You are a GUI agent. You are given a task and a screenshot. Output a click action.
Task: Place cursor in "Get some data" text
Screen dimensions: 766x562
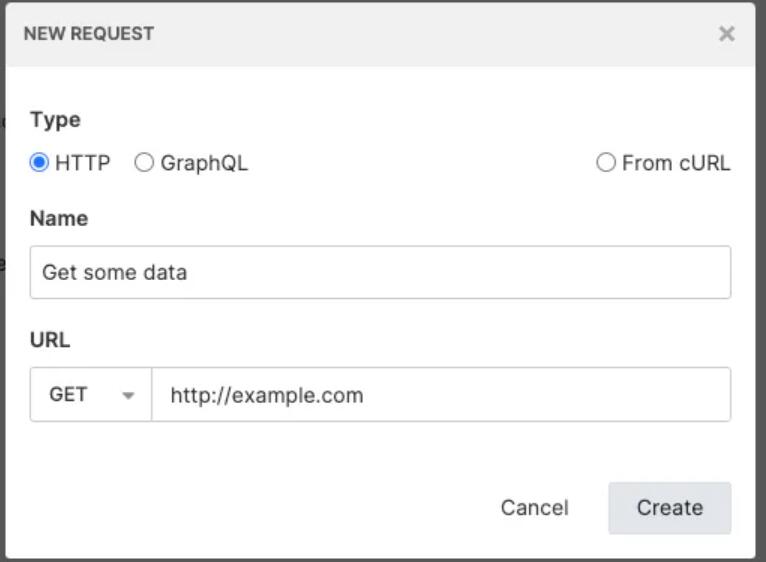[114, 272]
